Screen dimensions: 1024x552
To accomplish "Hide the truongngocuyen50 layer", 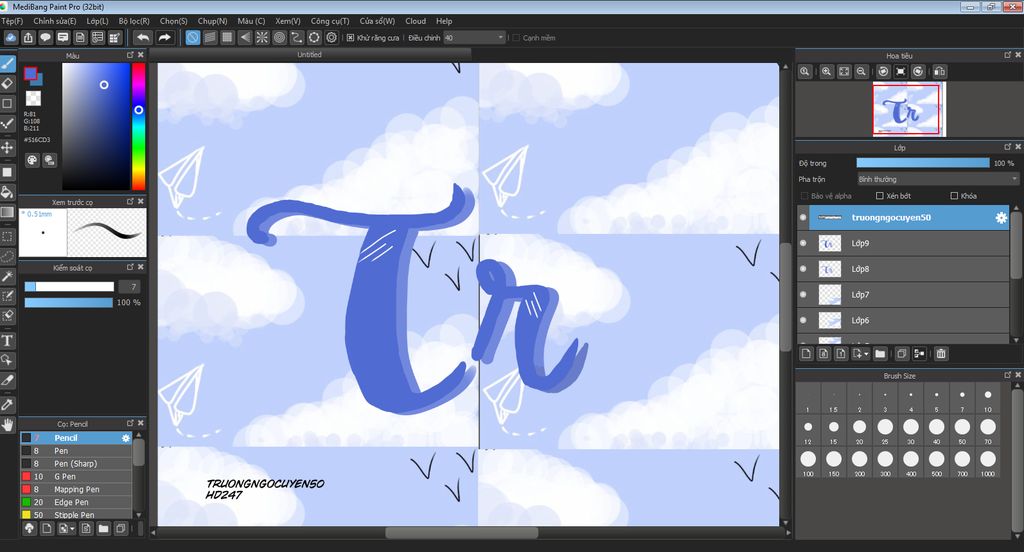I will [803, 218].
